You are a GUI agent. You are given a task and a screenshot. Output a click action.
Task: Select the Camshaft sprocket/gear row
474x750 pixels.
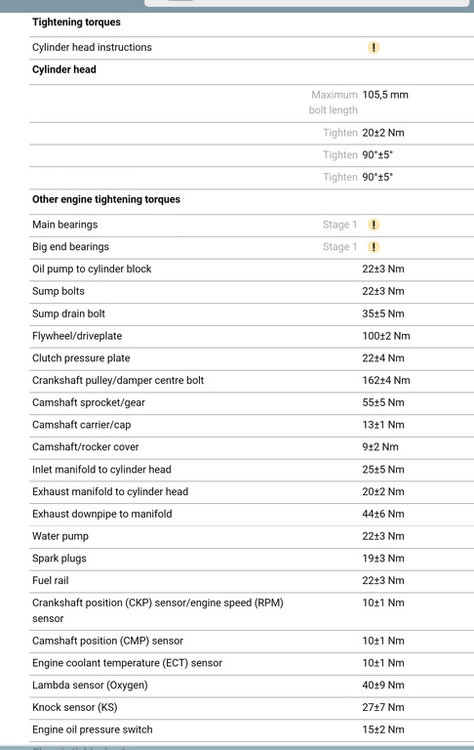tap(252, 403)
